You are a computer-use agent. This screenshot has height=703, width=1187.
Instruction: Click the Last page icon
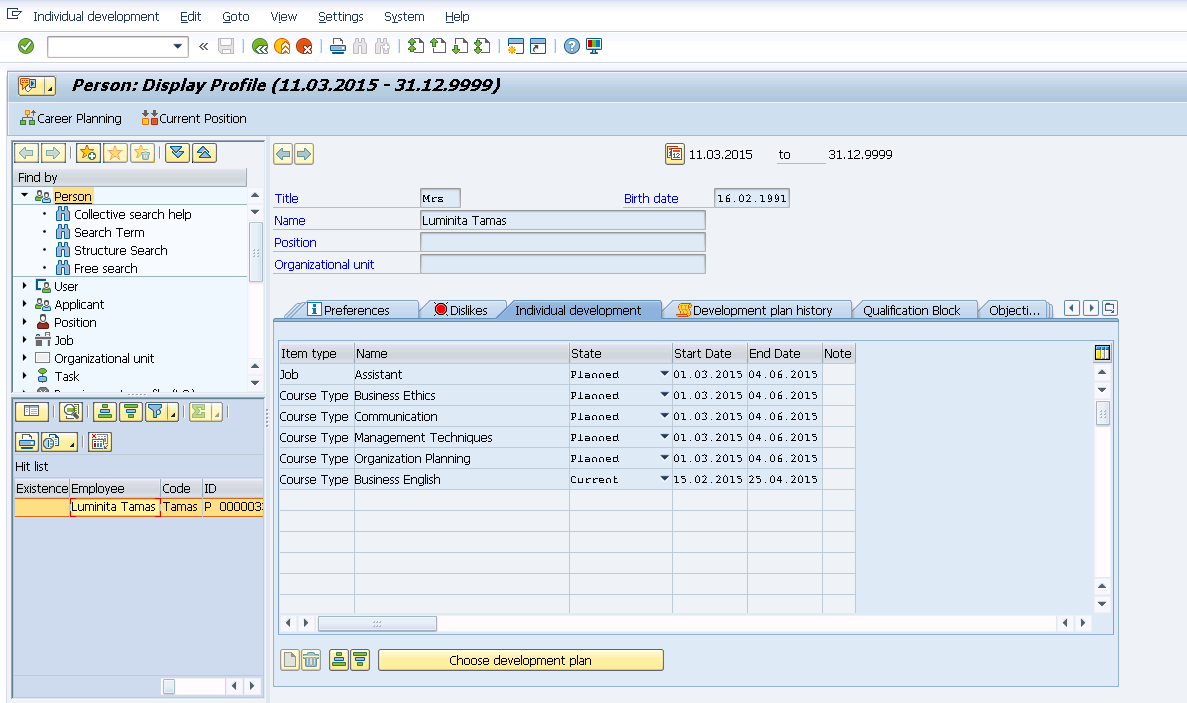(x=482, y=47)
